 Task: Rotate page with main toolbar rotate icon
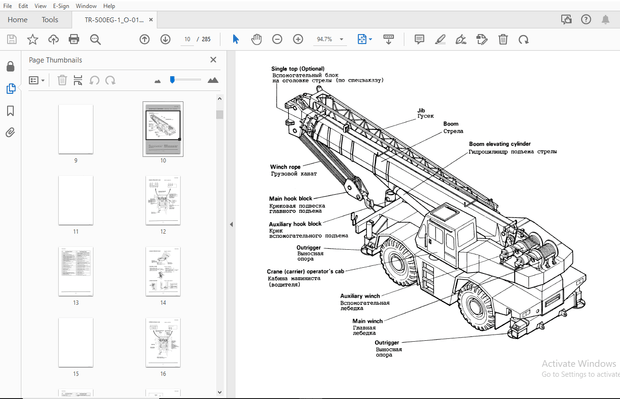[524, 39]
